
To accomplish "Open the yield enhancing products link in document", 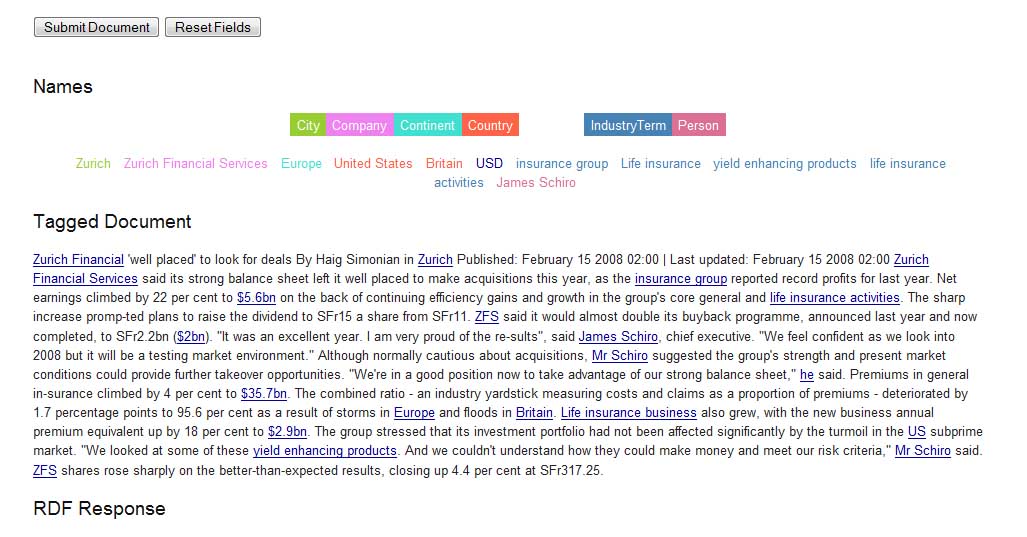I will [x=325, y=451].
